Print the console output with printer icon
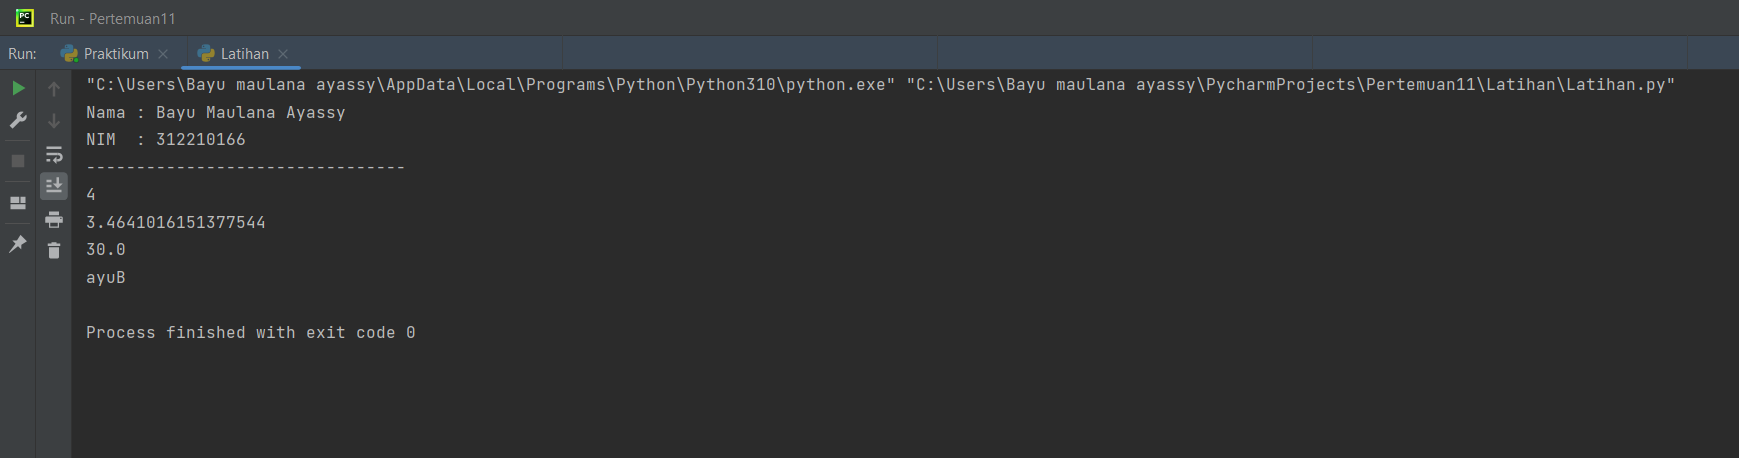Screen dimensions: 1739x458 click(54, 219)
